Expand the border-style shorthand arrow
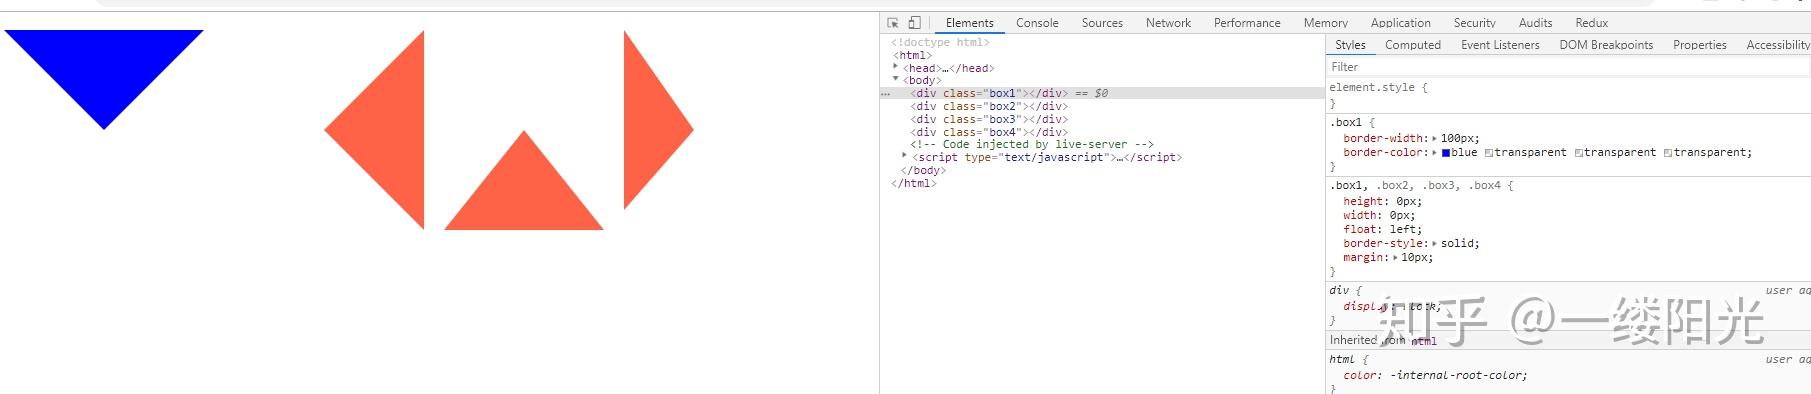1811x394 pixels. coord(1434,244)
